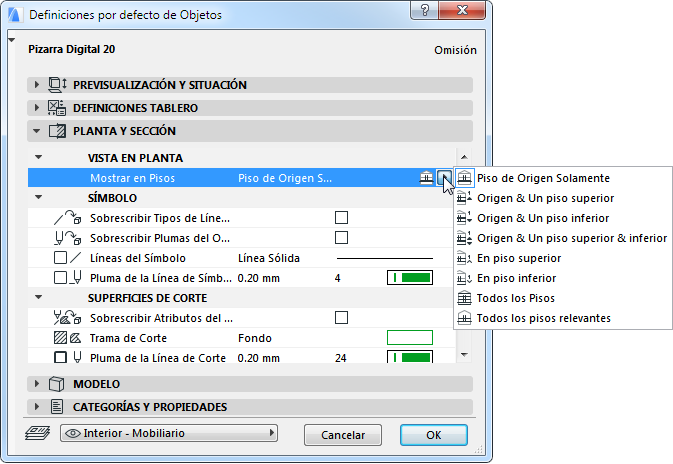Click the Piso de Origen S... value

[285, 178]
